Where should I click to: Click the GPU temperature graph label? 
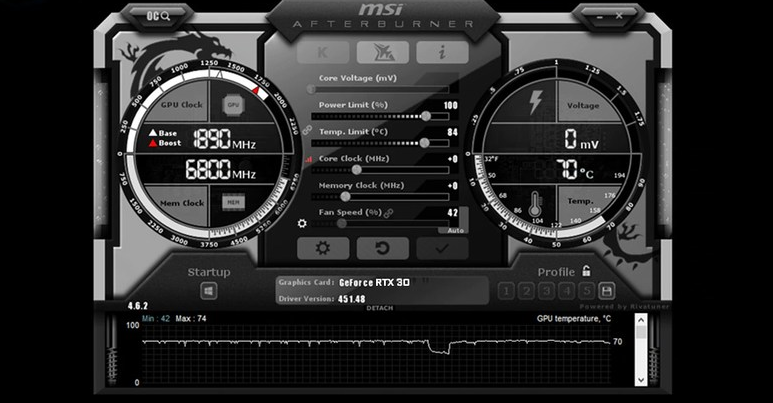click(574, 319)
